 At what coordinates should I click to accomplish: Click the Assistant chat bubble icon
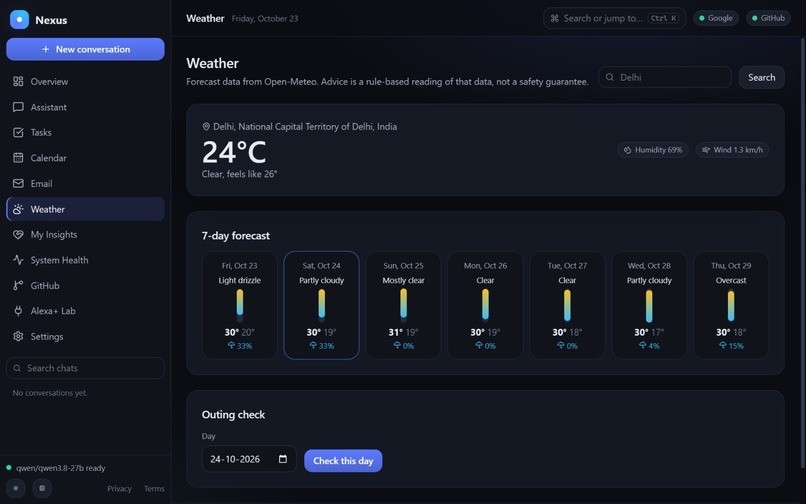click(18, 107)
